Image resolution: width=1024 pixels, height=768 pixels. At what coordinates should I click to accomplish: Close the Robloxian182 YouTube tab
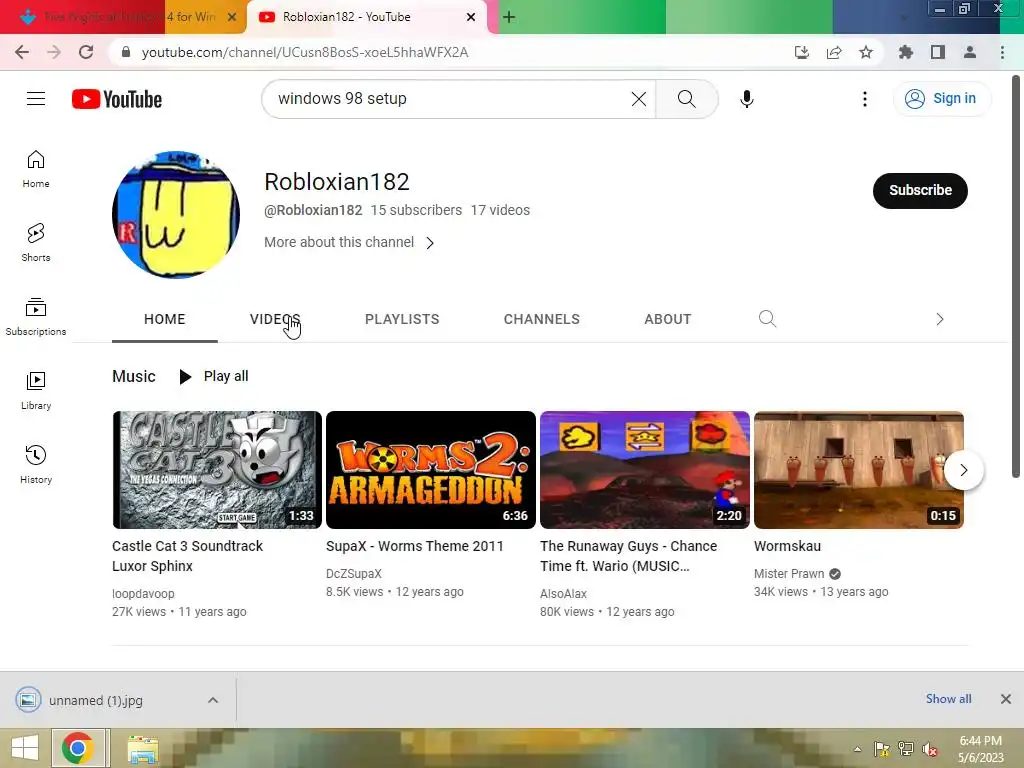pyautogui.click(x=471, y=17)
